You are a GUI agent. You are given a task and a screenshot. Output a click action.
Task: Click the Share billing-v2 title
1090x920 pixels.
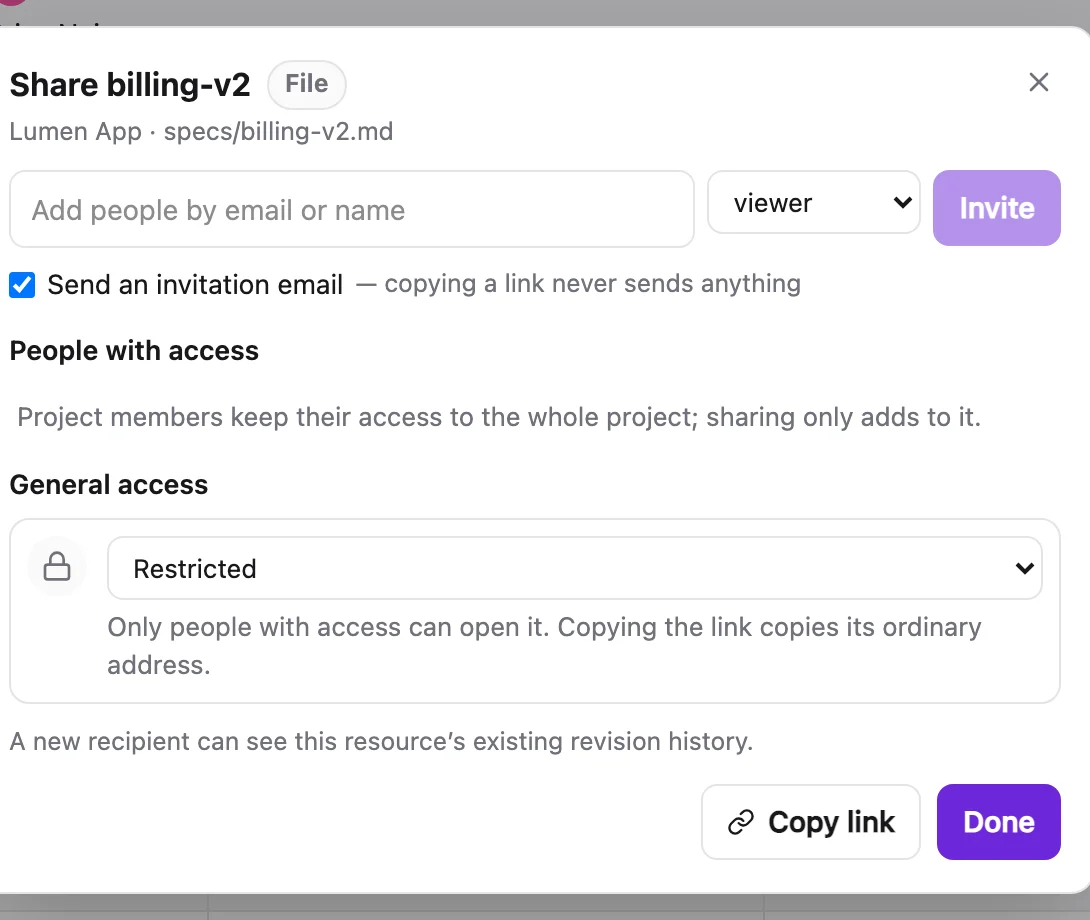click(130, 85)
